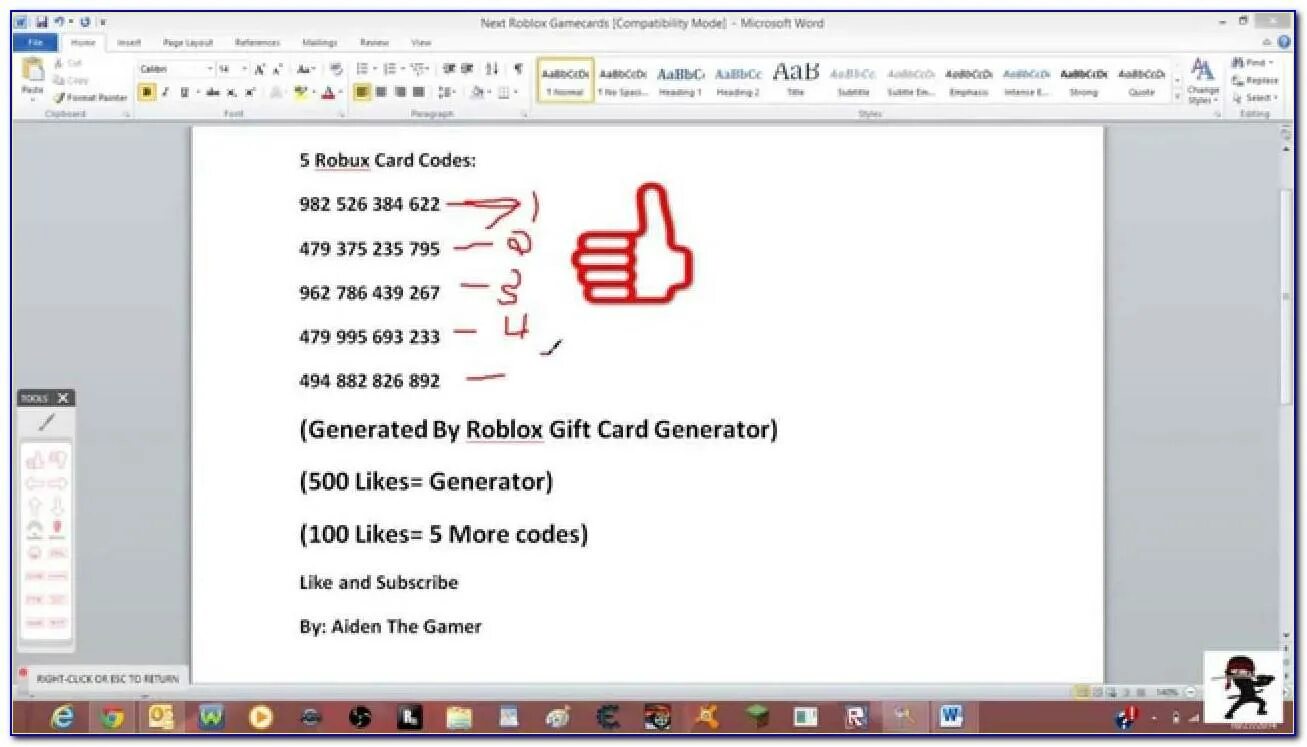Toggle Superscript formatting

249,92
